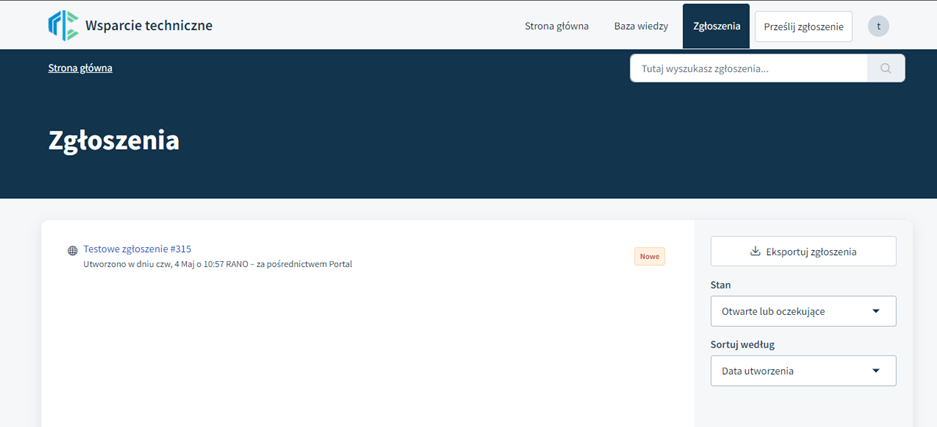Expand the Sortuj według dropdown Data utworzenia
The height and width of the screenshot is (427, 937).
tap(803, 371)
